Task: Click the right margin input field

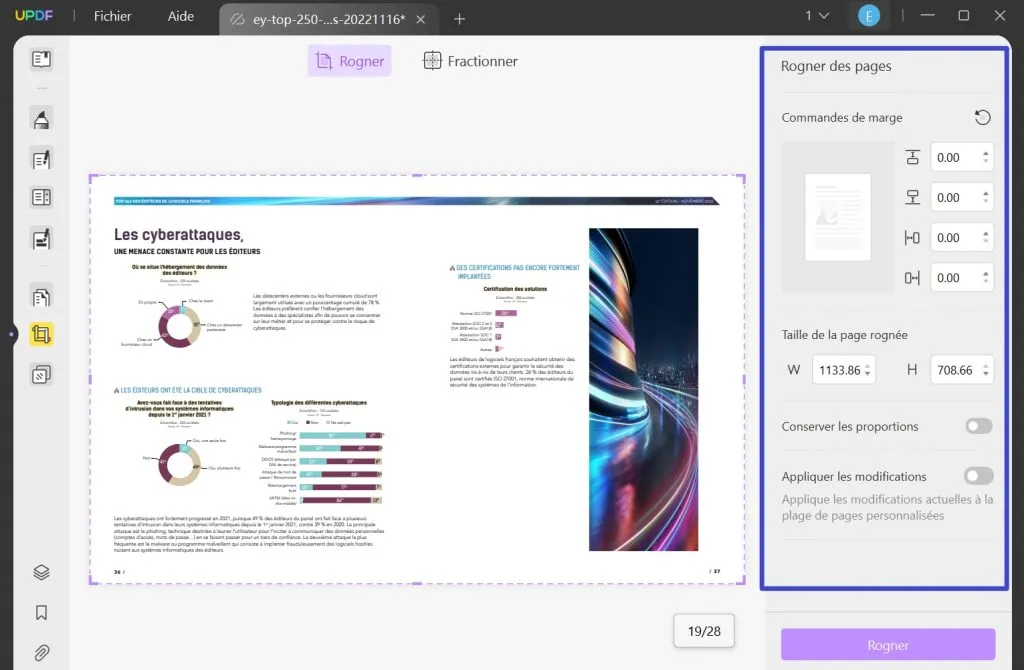Action: click(962, 278)
